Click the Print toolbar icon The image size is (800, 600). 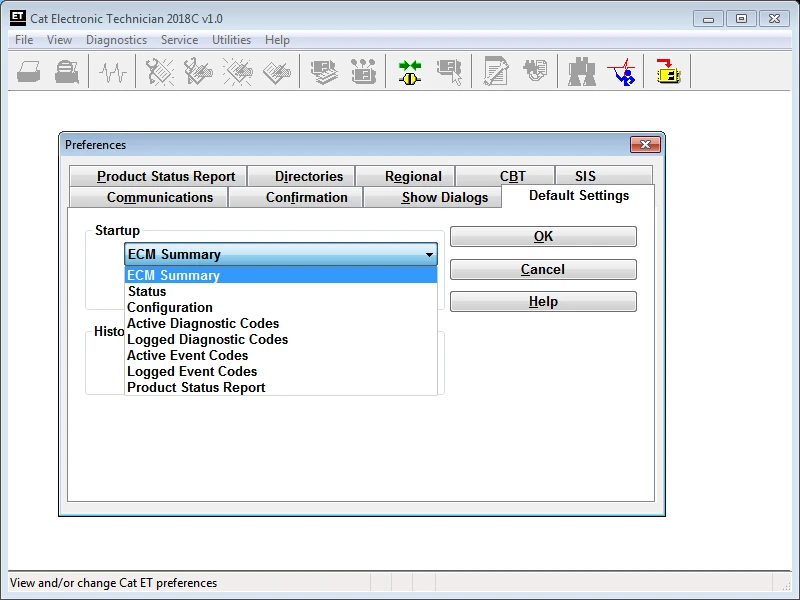(29, 71)
